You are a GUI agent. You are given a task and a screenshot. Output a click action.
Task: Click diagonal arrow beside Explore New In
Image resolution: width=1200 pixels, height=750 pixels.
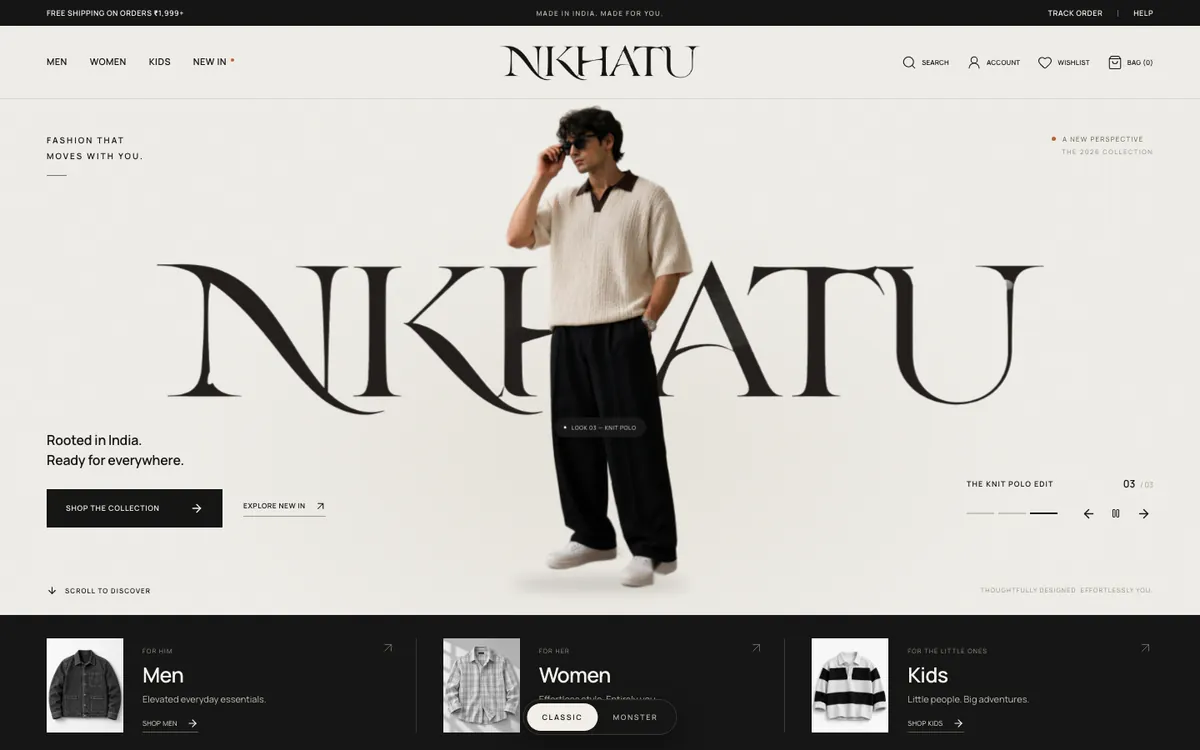(320, 506)
